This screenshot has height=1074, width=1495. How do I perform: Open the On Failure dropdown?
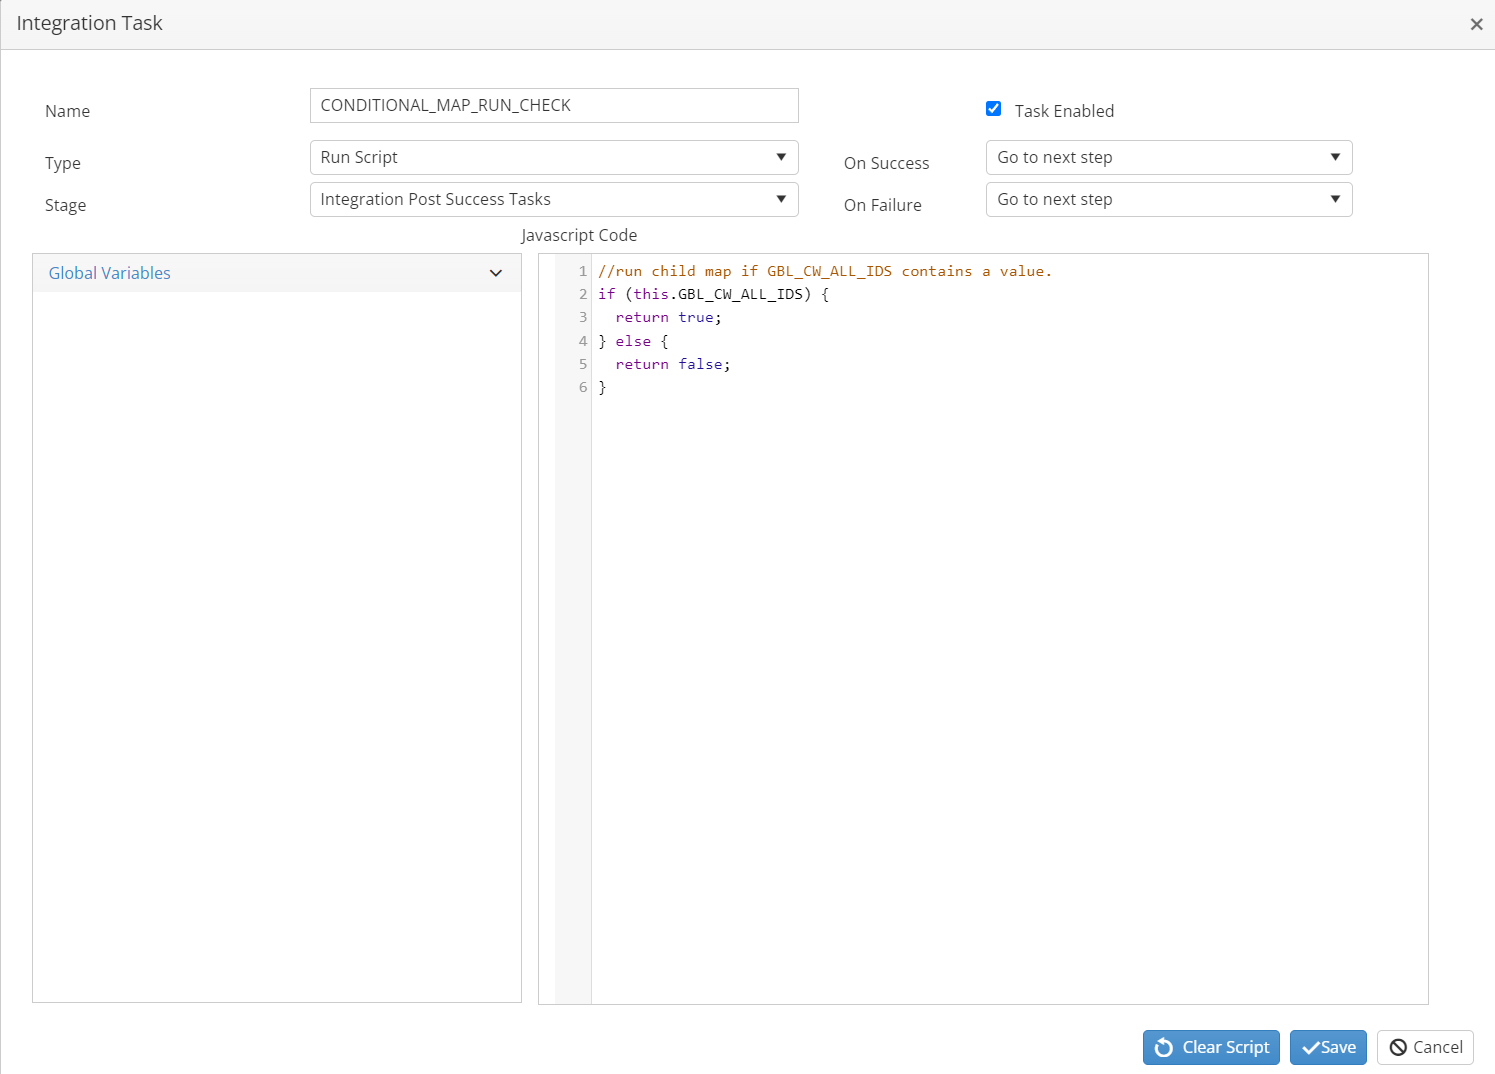tap(1169, 199)
